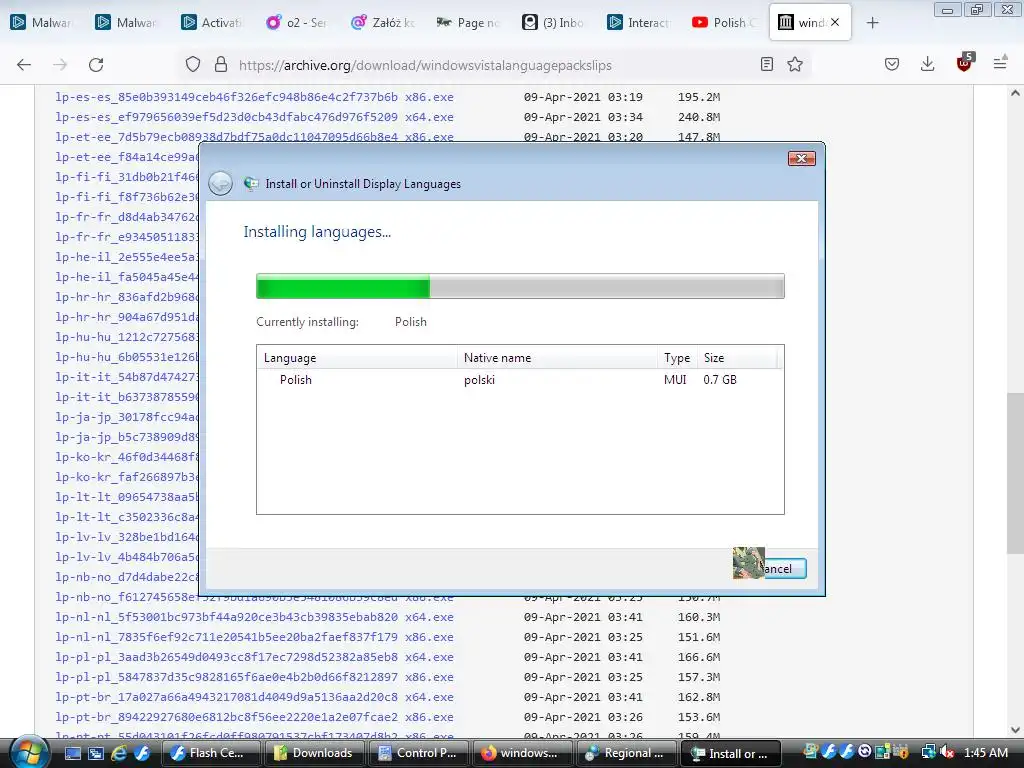Switch to first Malwar tab
Viewport: 1024px width, 768px height.
click(42, 23)
